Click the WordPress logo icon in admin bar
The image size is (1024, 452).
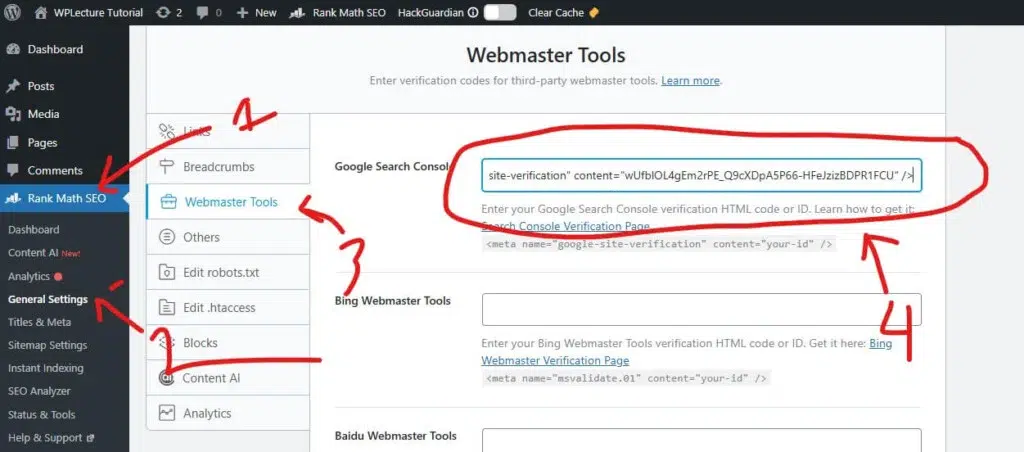coord(13,13)
